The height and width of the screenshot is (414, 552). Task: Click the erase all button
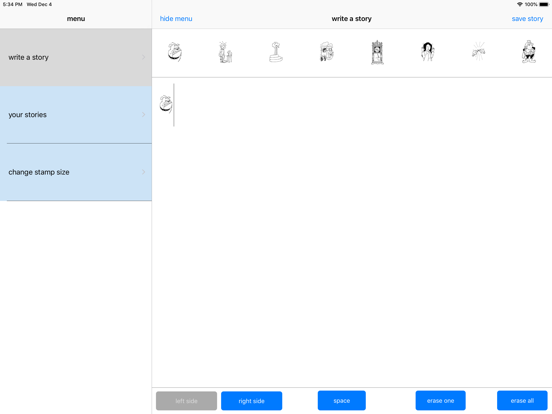[522, 401]
